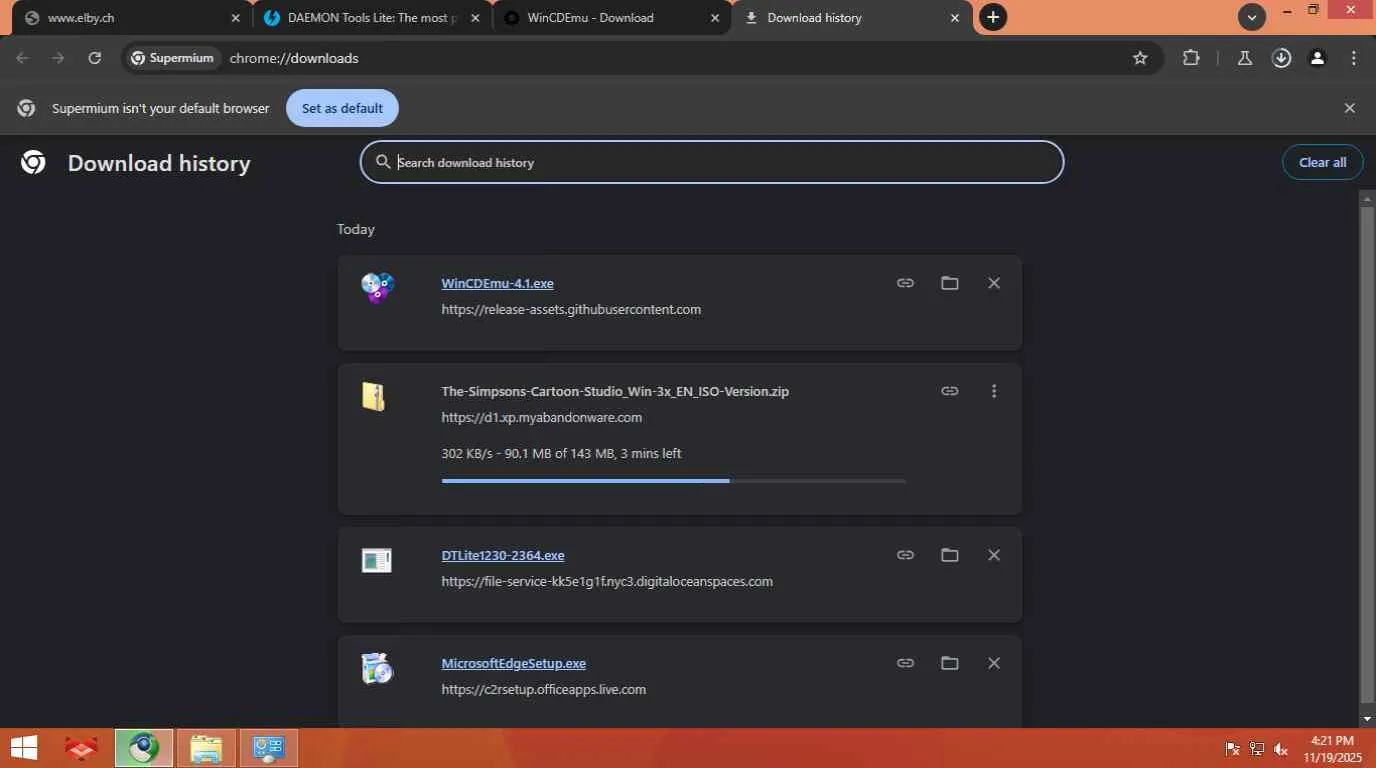Click the MicrosoftEdgeSetup.exe file icon
This screenshot has width=1376, height=768.
(x=377, y=668)
